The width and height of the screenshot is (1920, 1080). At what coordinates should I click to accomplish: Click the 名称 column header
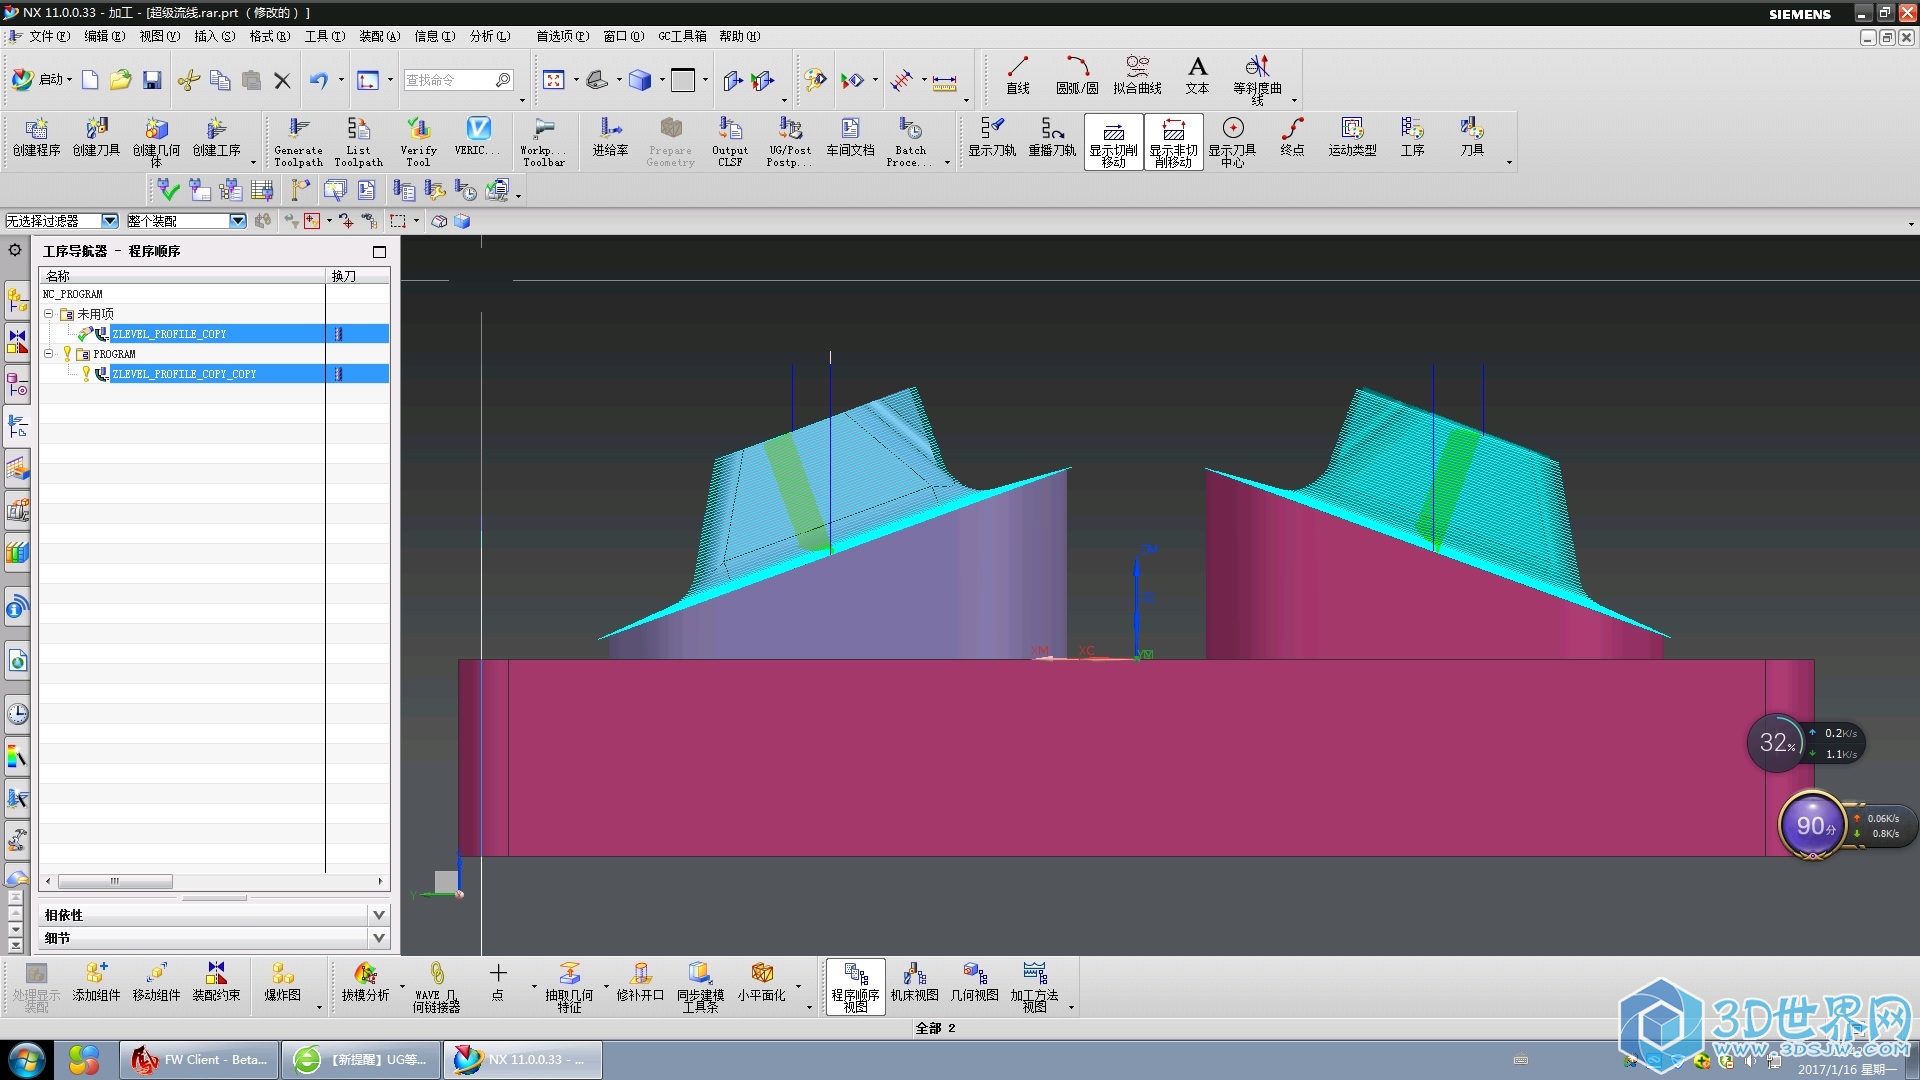click(x=182, y=276)
